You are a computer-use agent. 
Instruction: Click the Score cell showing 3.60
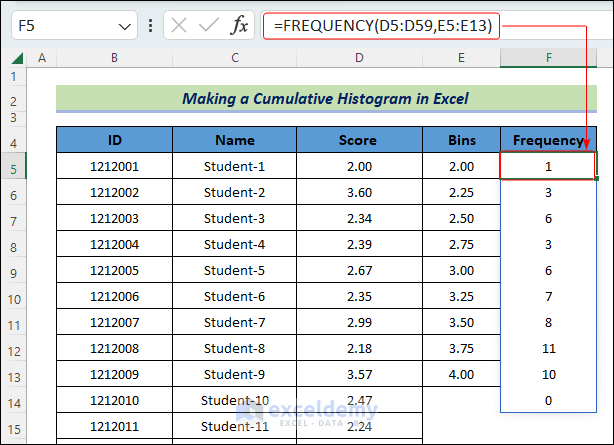pyautogui.click(x=358, y=193)
